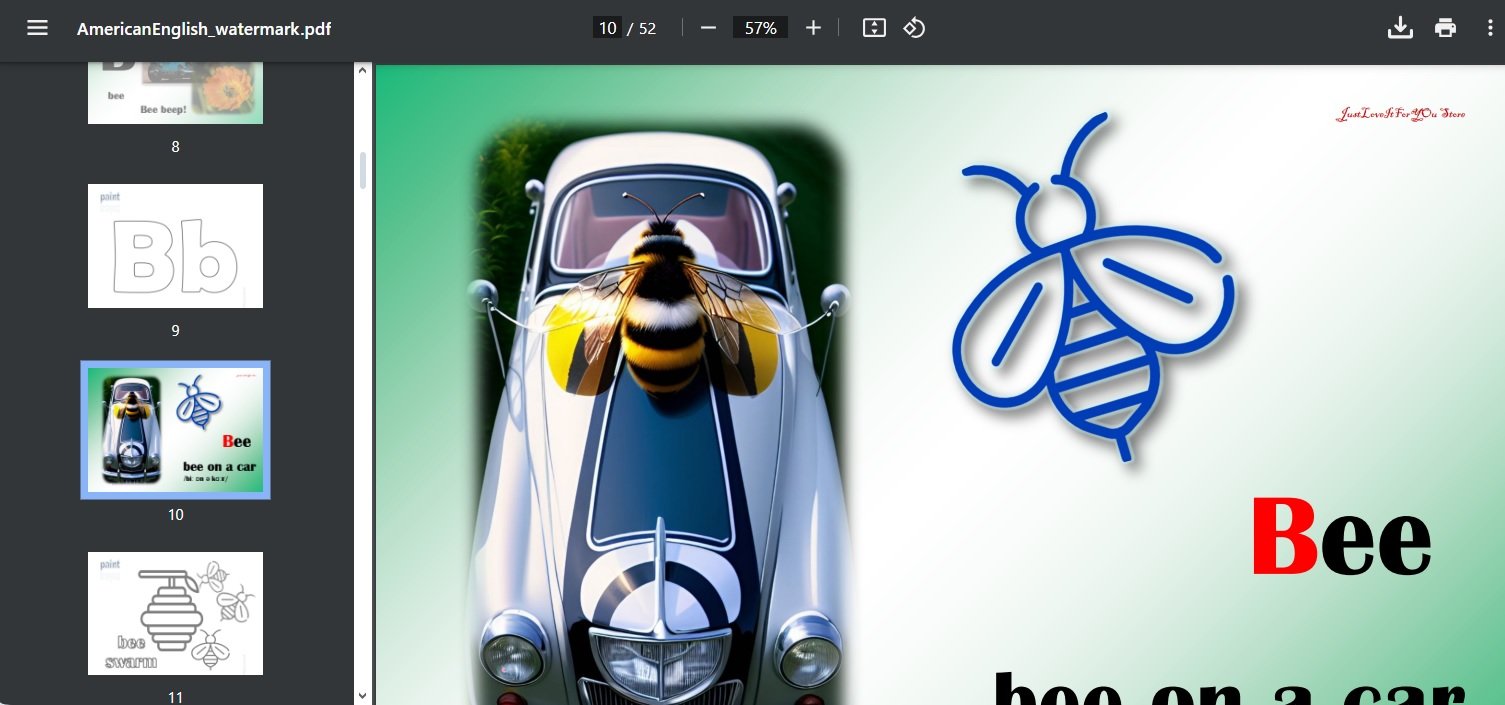Select page 10 thumbnail with bee on car

(x=175, y=430)
